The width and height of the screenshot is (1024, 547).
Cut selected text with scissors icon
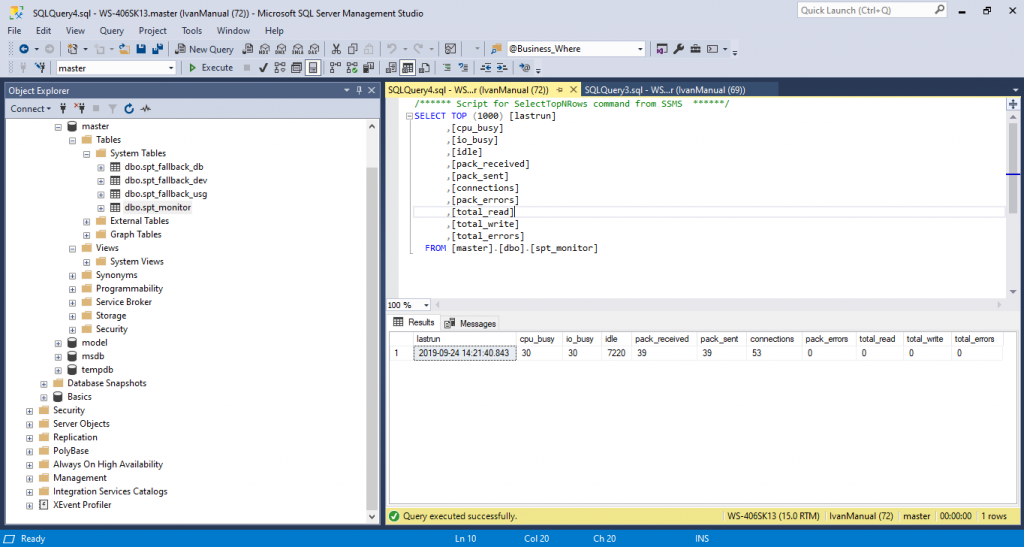coord(336,49)
